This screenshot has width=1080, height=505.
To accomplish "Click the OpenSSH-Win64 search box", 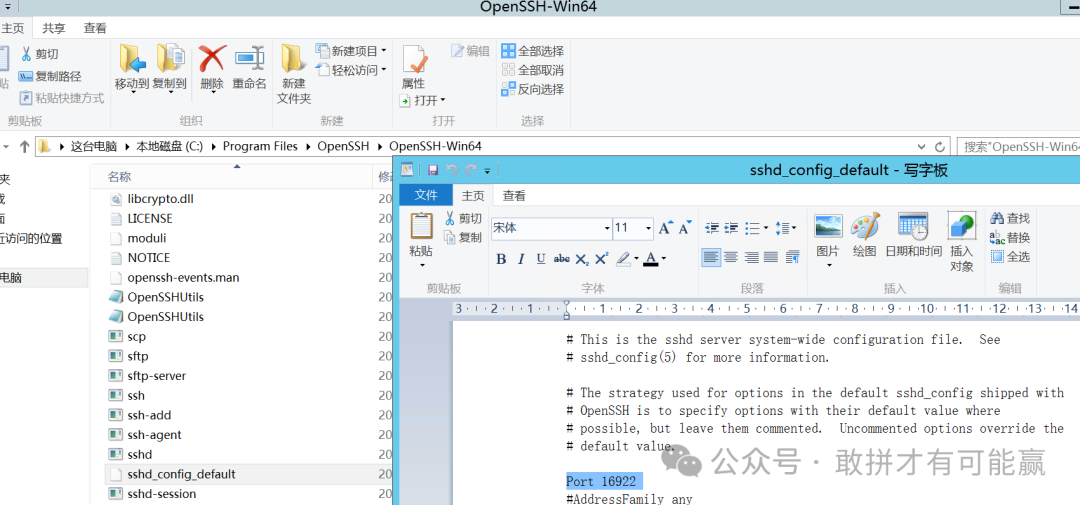I will 1018,146.
